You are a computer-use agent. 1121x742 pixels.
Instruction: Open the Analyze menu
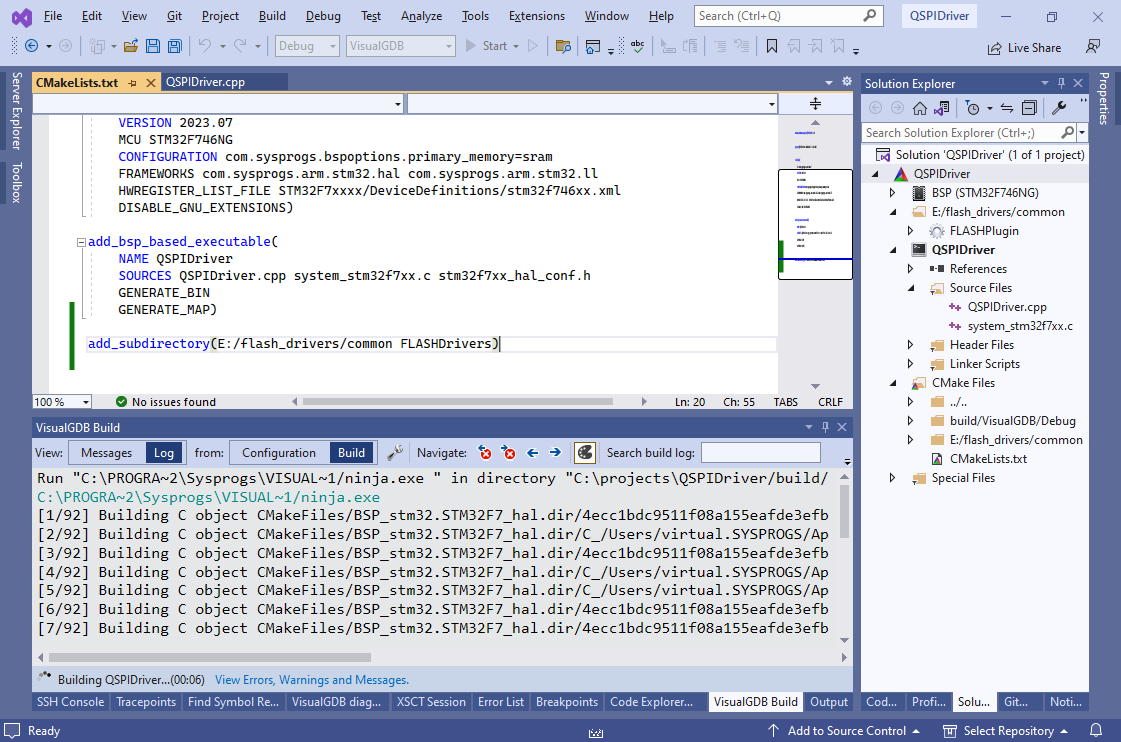pyautogui.click(x=421, y=16)
